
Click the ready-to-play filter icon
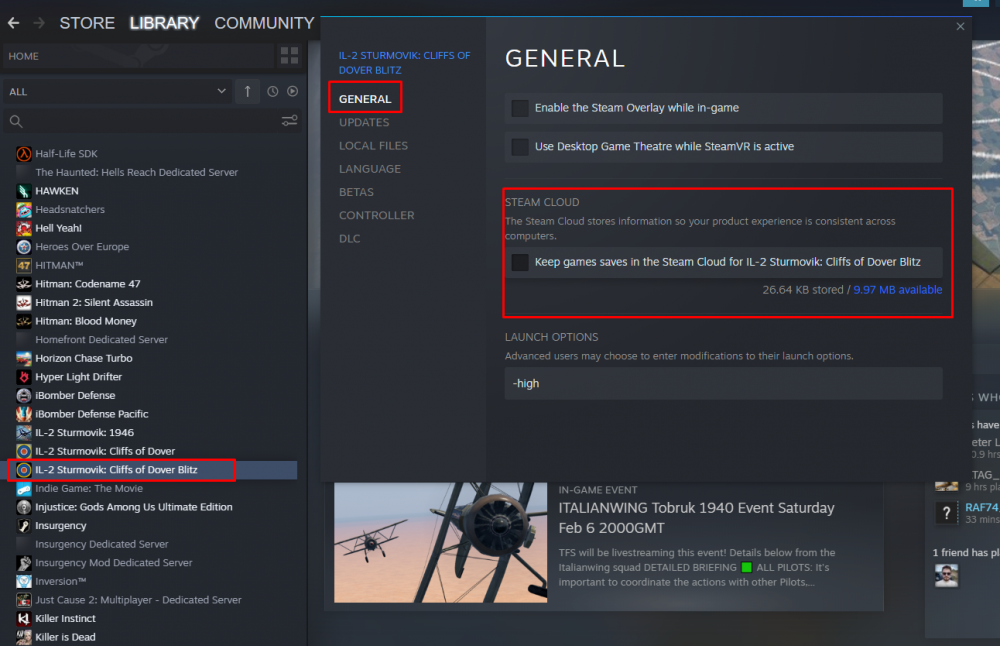(x=292, y=91)
